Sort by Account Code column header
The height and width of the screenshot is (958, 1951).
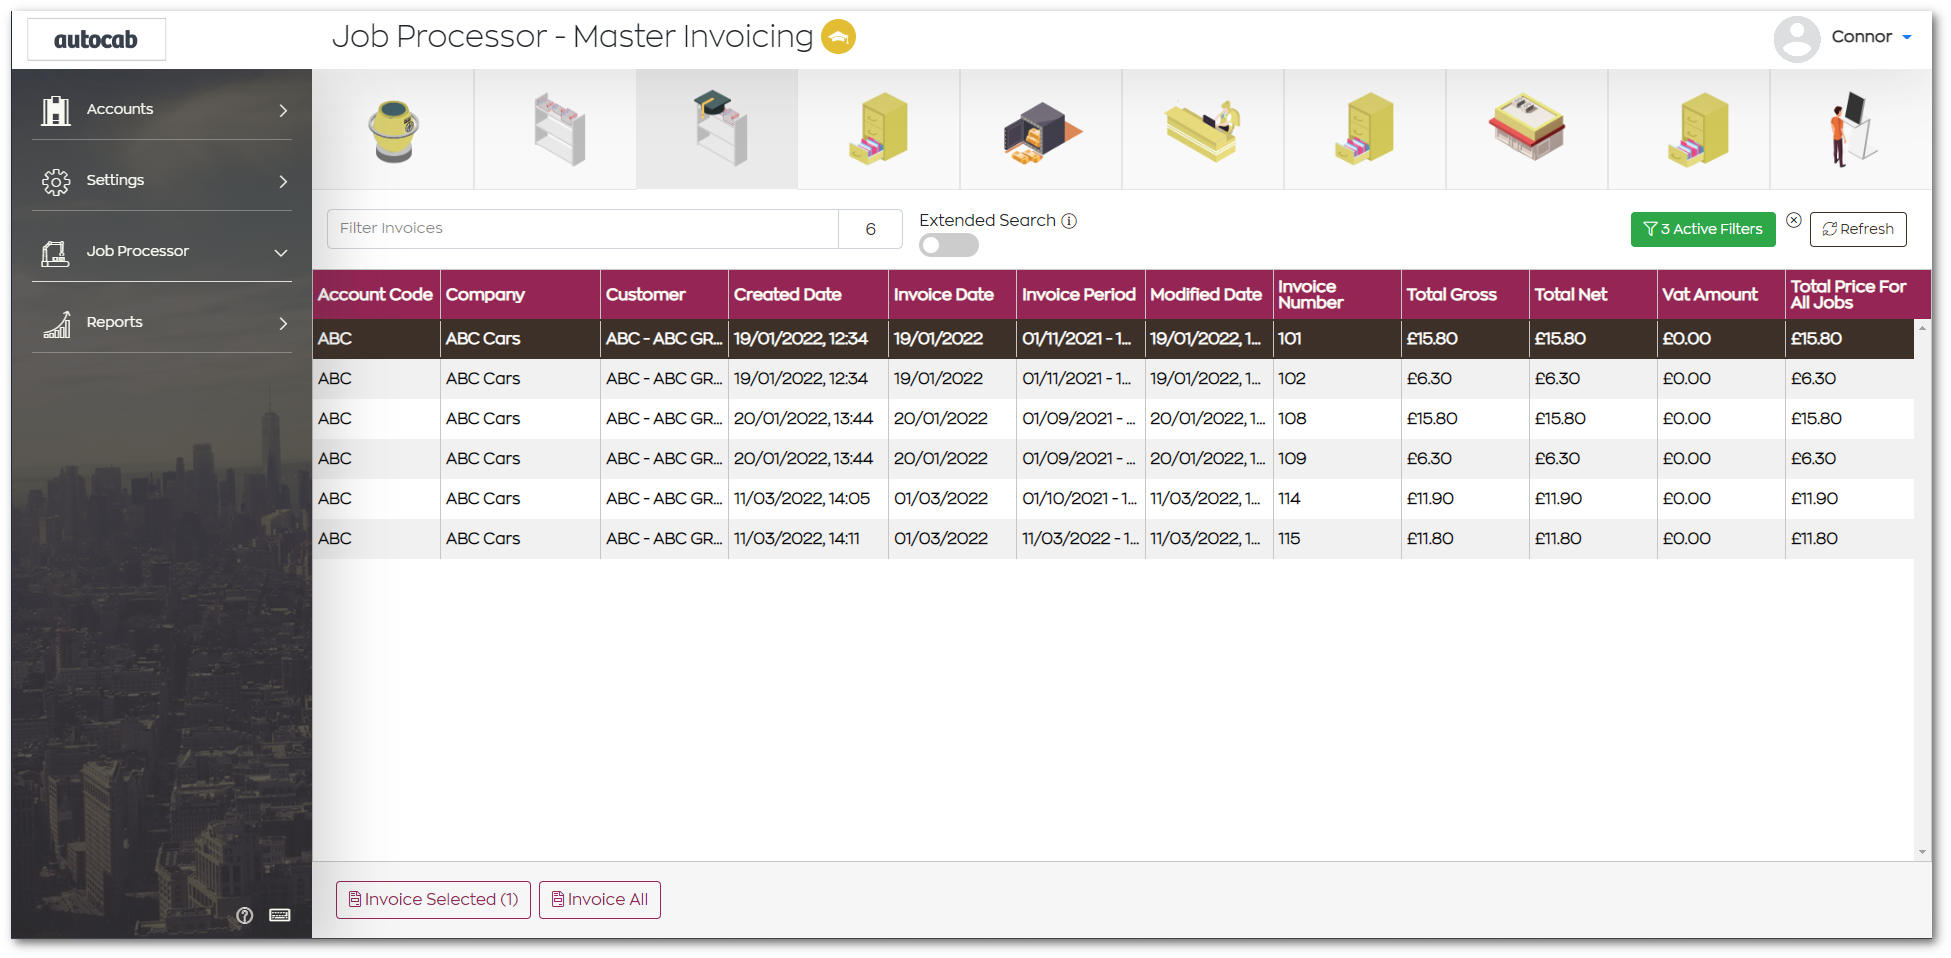tap(376, 295)
